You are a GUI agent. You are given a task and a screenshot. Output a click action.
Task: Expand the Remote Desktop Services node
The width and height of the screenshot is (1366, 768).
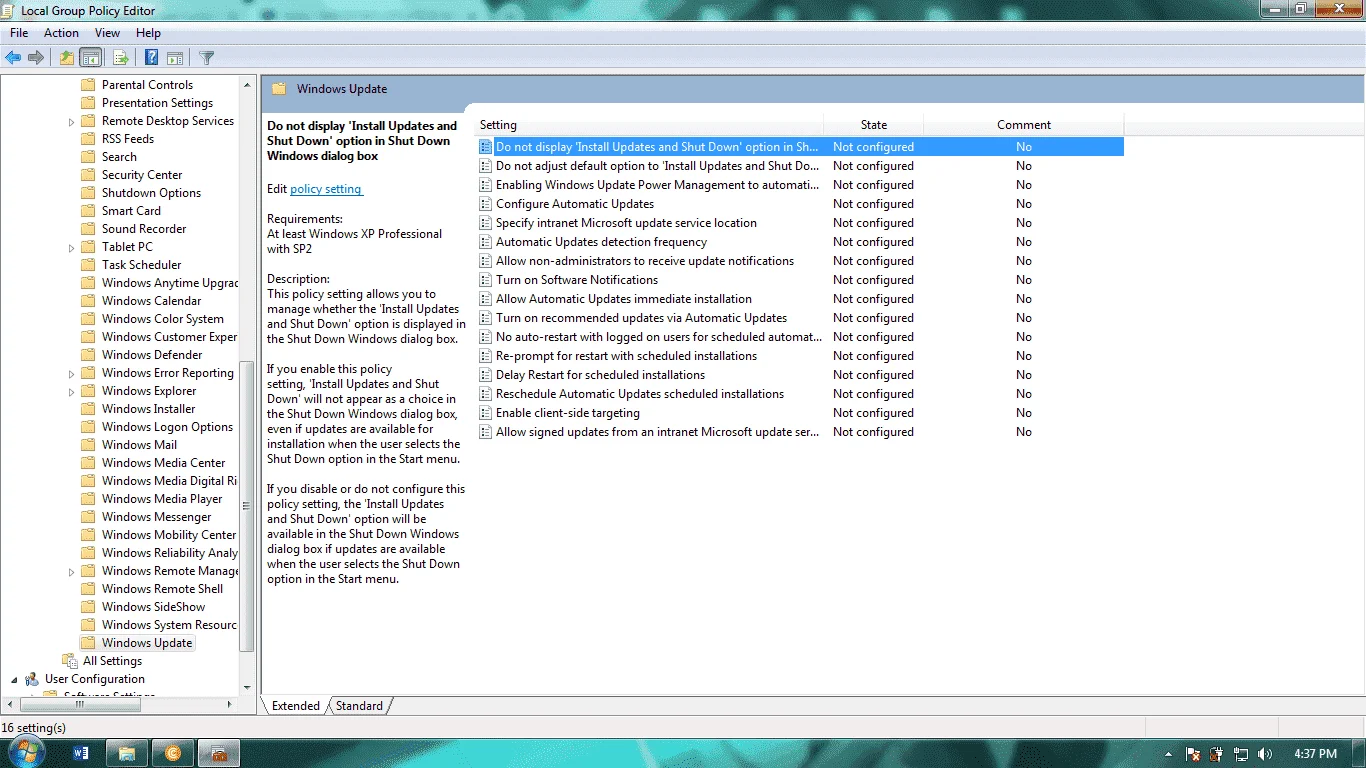pos(71,122)
